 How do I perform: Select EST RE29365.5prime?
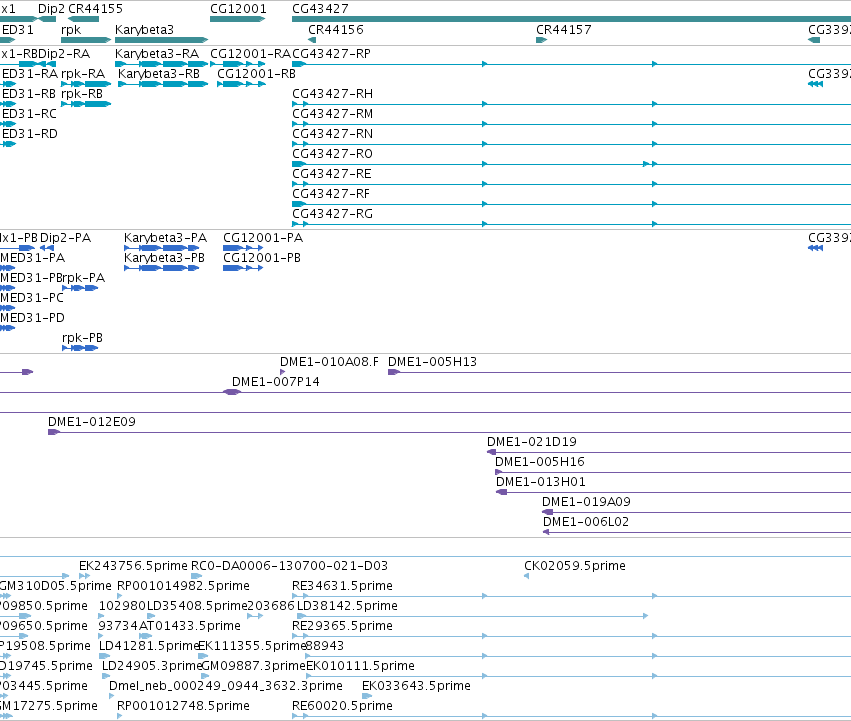tap(571, 636)
